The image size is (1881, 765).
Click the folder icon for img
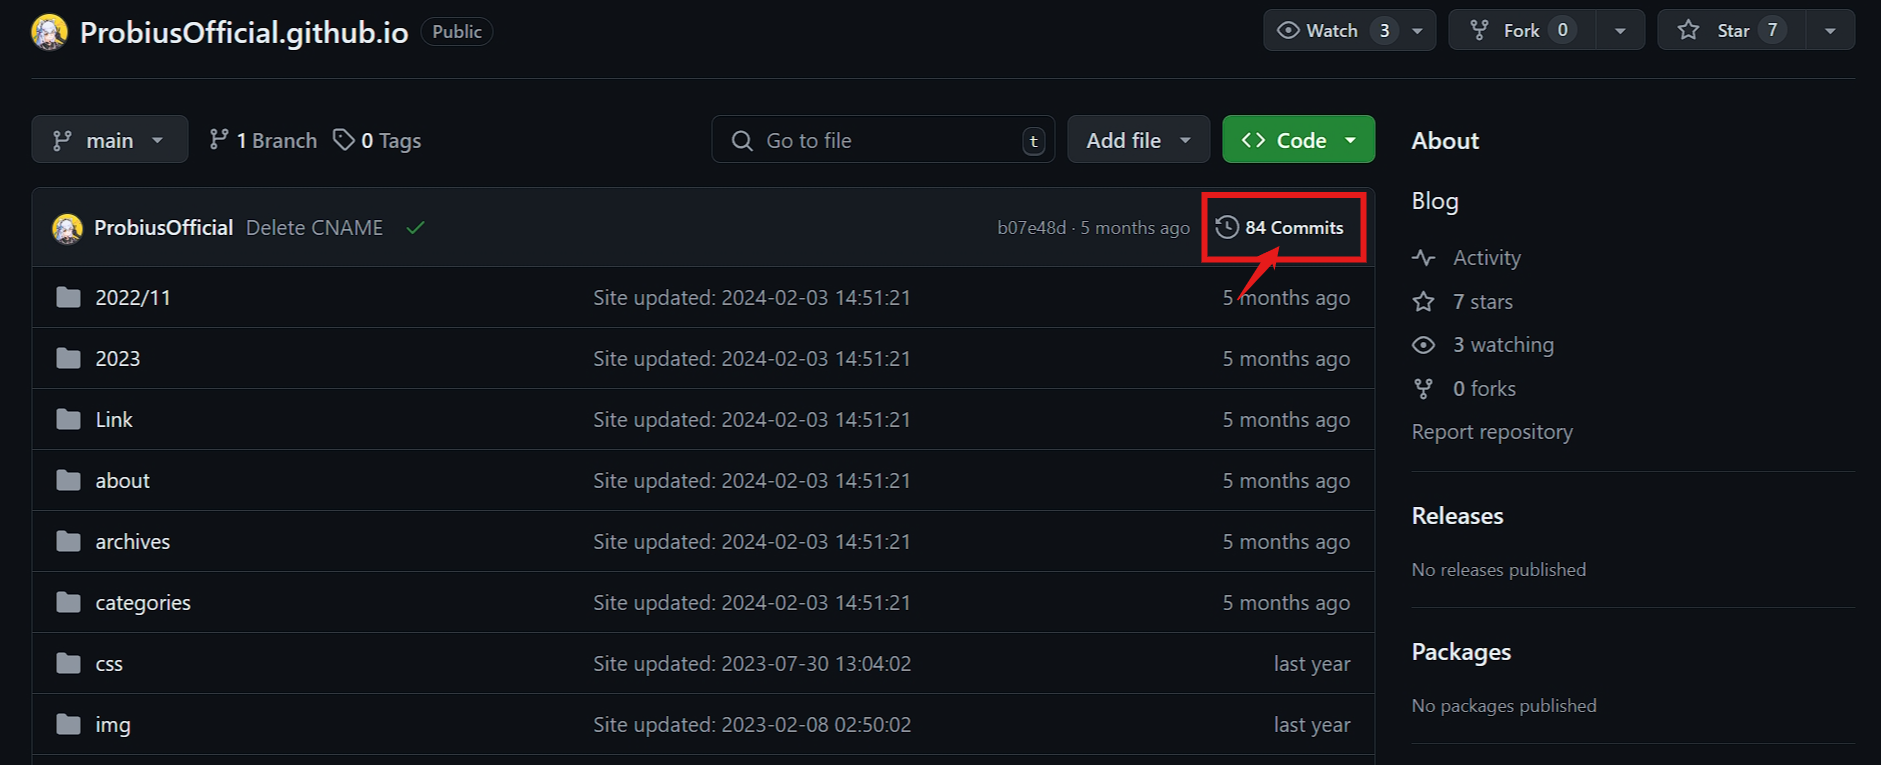point(68,724)
